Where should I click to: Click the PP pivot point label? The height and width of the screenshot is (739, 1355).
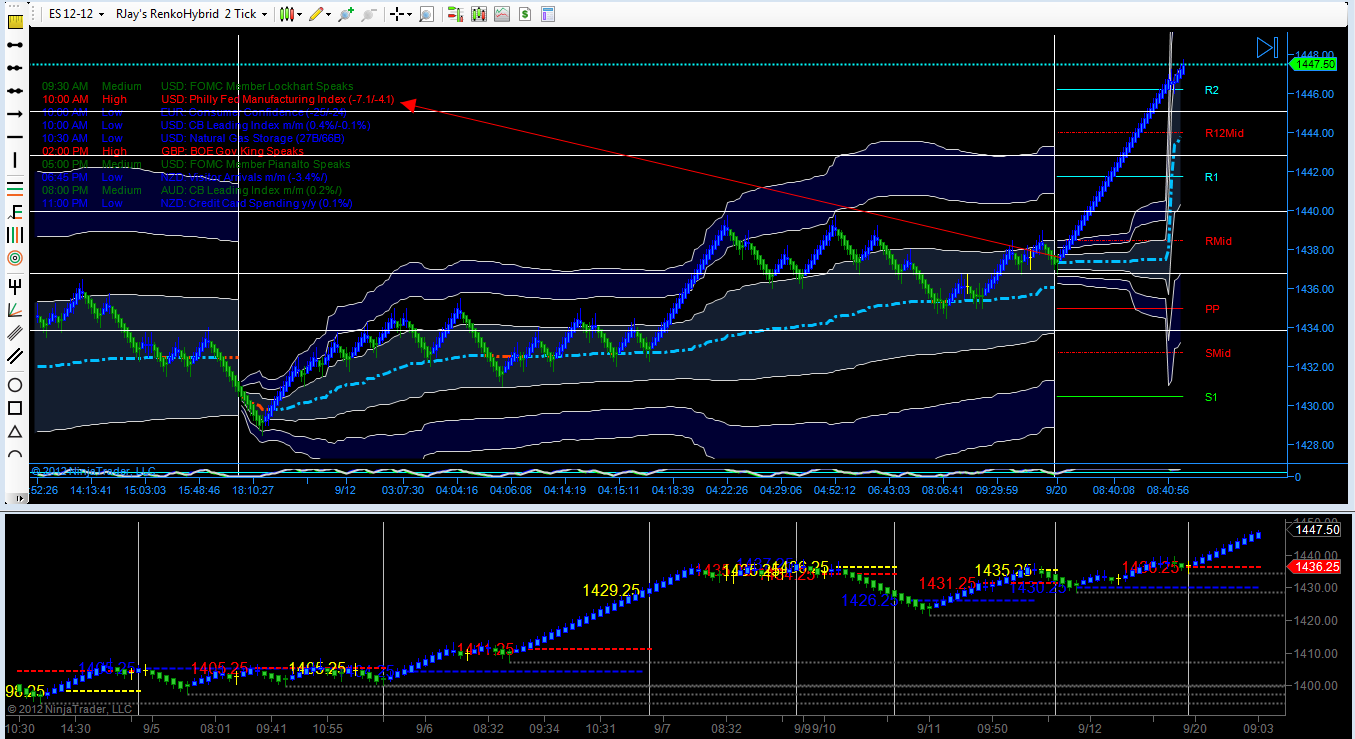click(1212, 309)
